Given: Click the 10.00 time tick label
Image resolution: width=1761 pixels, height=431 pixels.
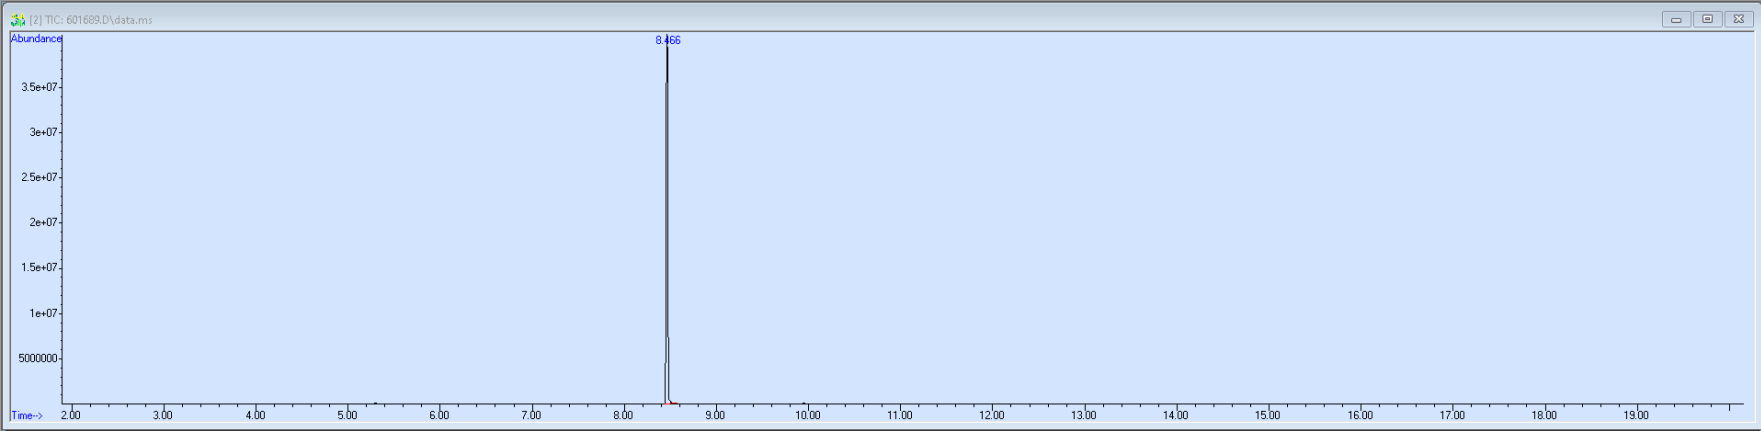Looking at the screenshot, I should coord(808,415).
